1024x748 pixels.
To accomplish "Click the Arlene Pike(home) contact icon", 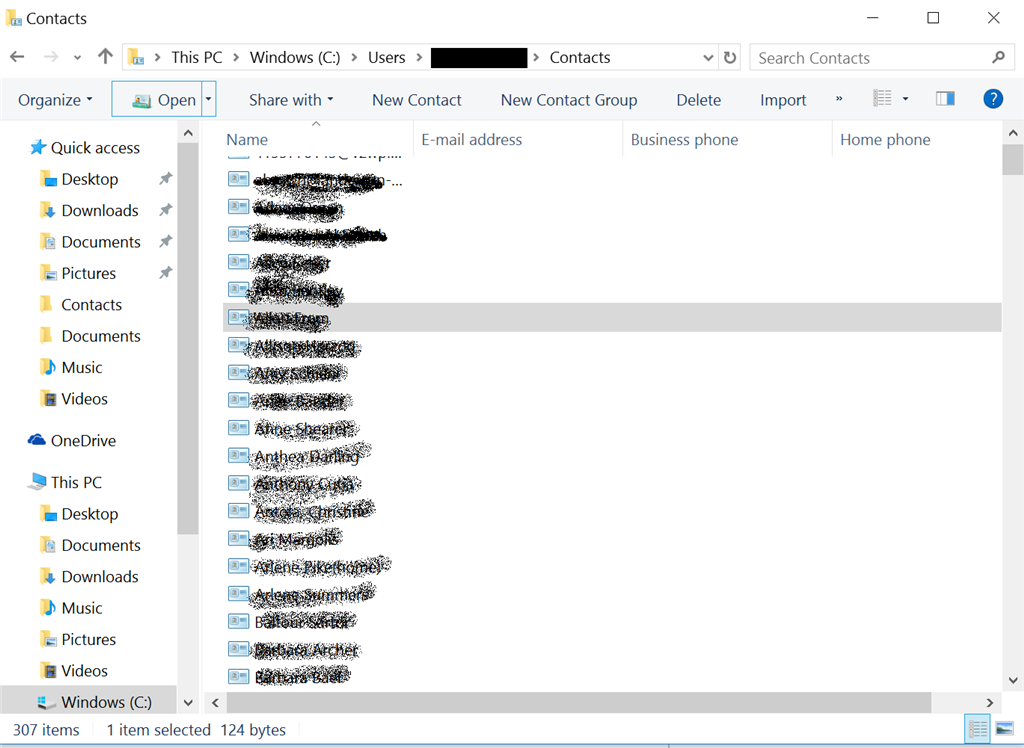I will point(238,566).
